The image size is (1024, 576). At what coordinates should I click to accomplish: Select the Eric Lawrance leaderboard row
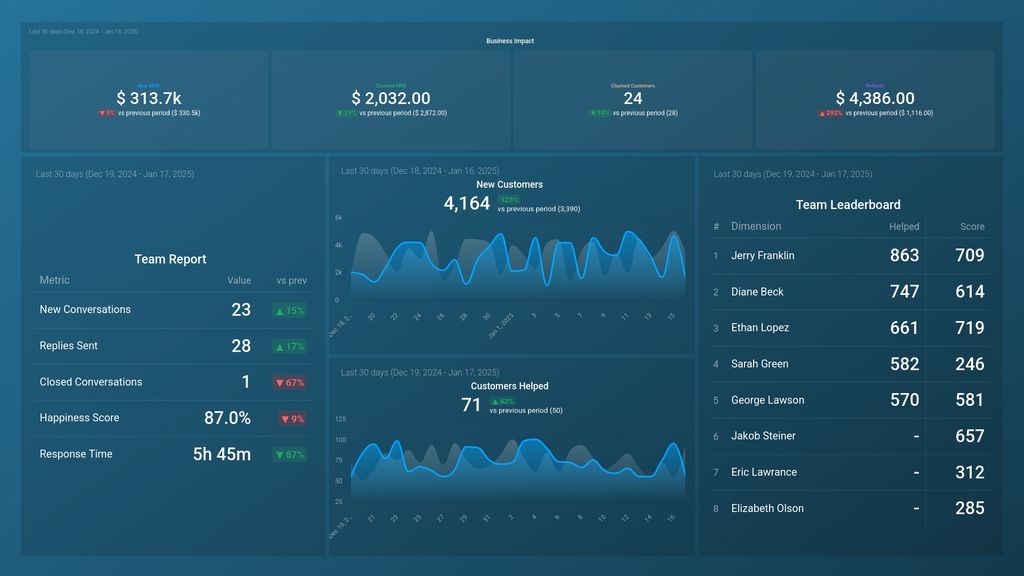pyautogui.click(x=849, y=472)
